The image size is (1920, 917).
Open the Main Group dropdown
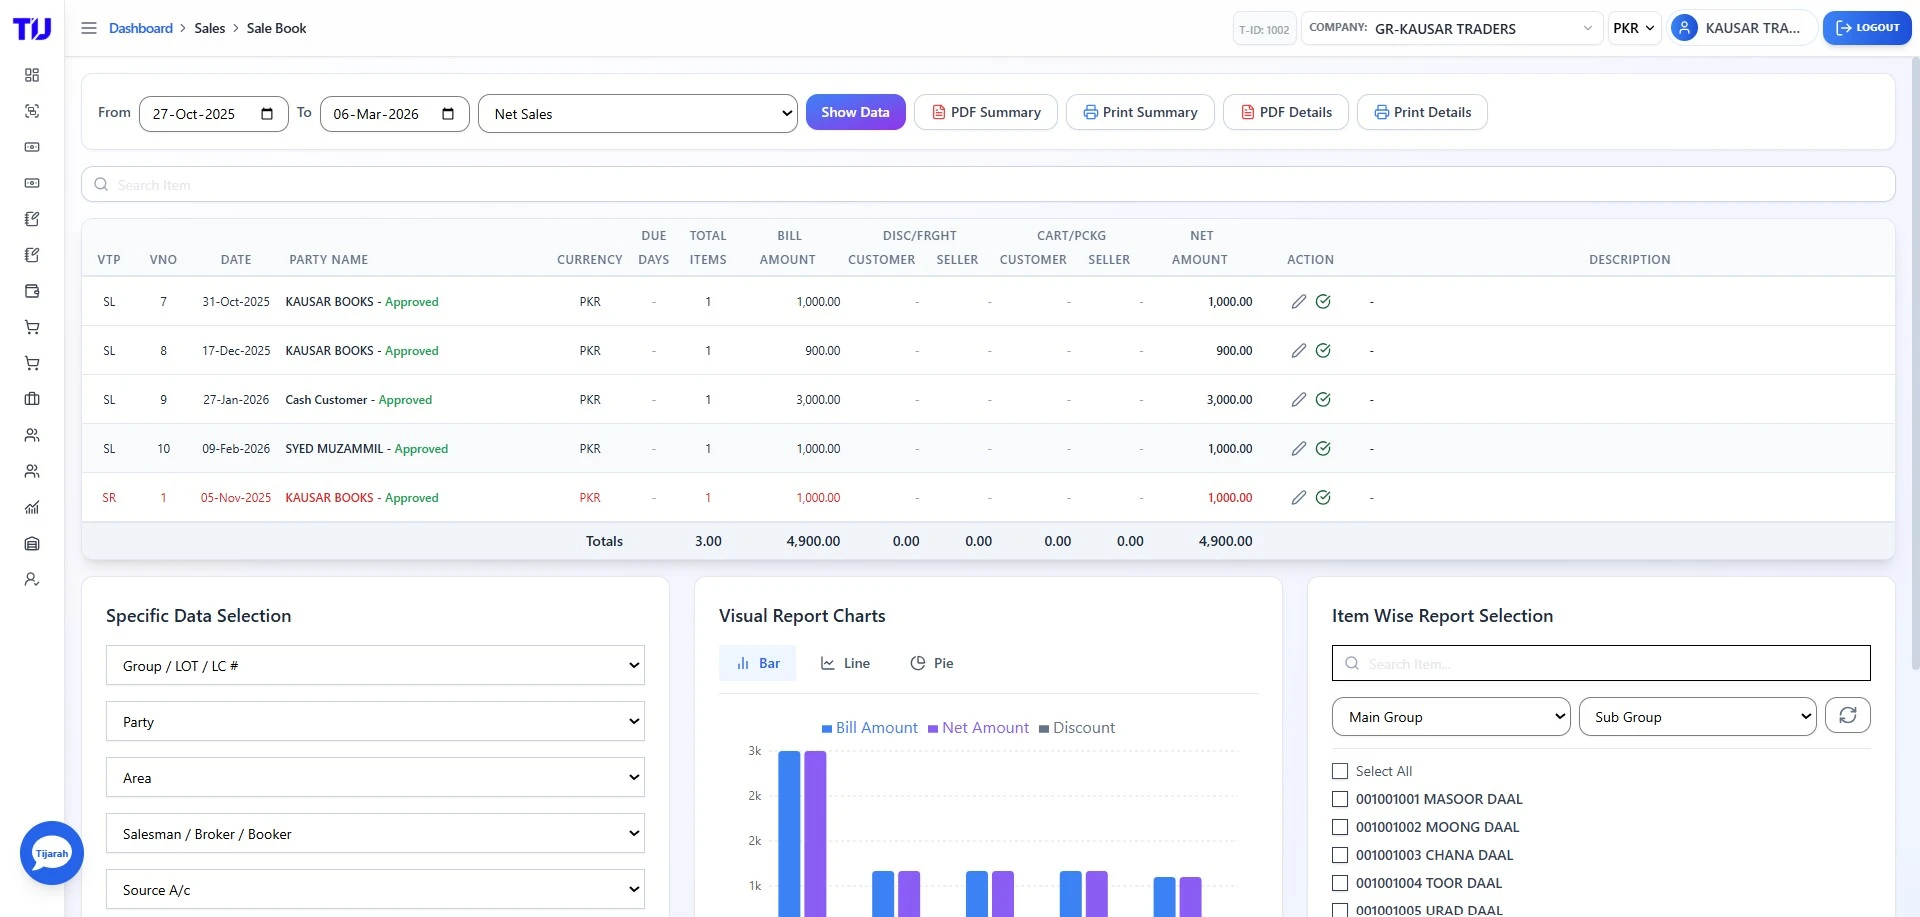coord(1451,716)
